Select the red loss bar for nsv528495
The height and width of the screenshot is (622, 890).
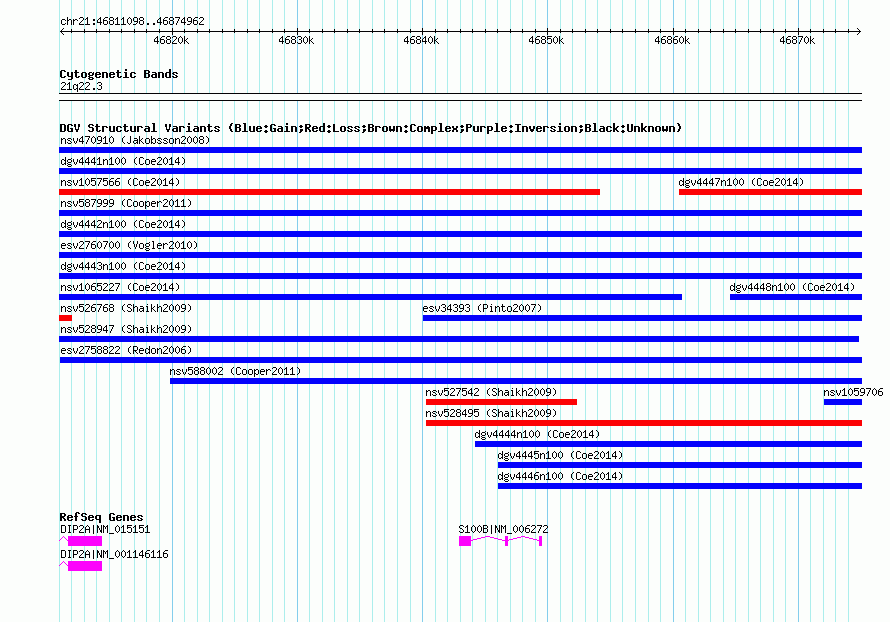pyautogui.click(x=644, y=423)
